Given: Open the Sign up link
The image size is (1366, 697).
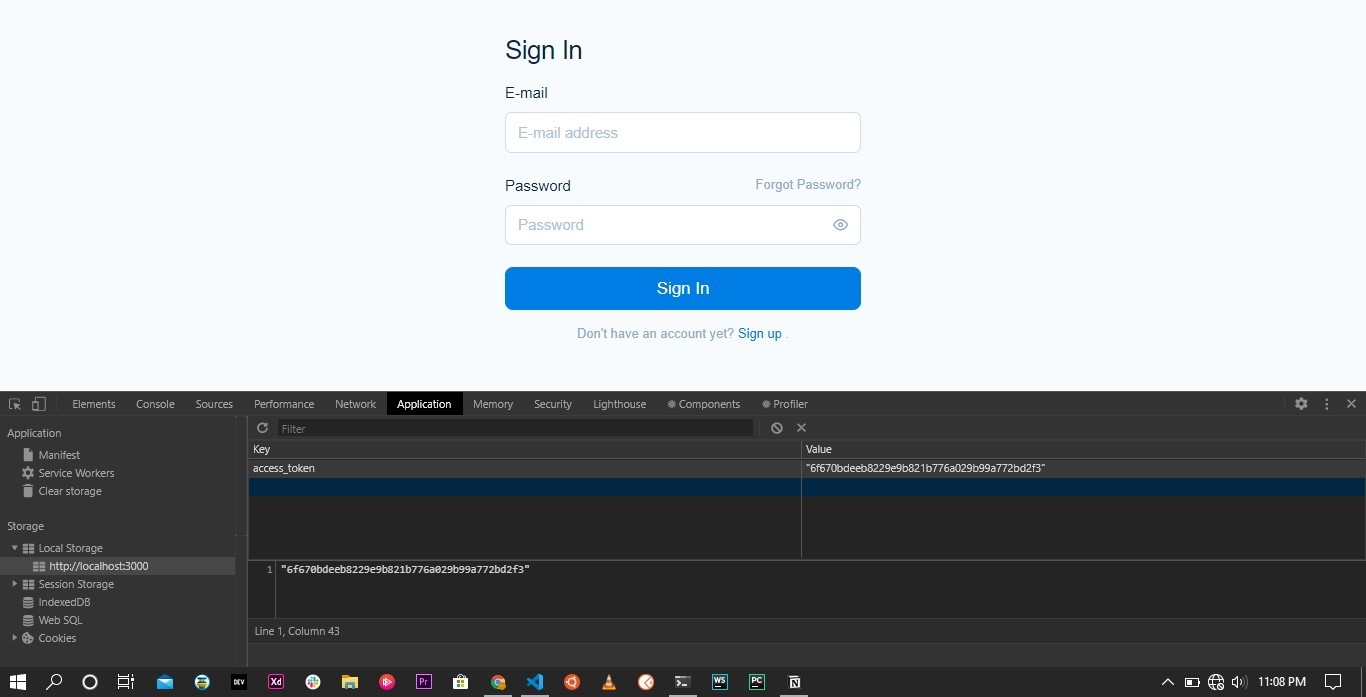Looking at the screenshot, I should click(x=758, y=333).
